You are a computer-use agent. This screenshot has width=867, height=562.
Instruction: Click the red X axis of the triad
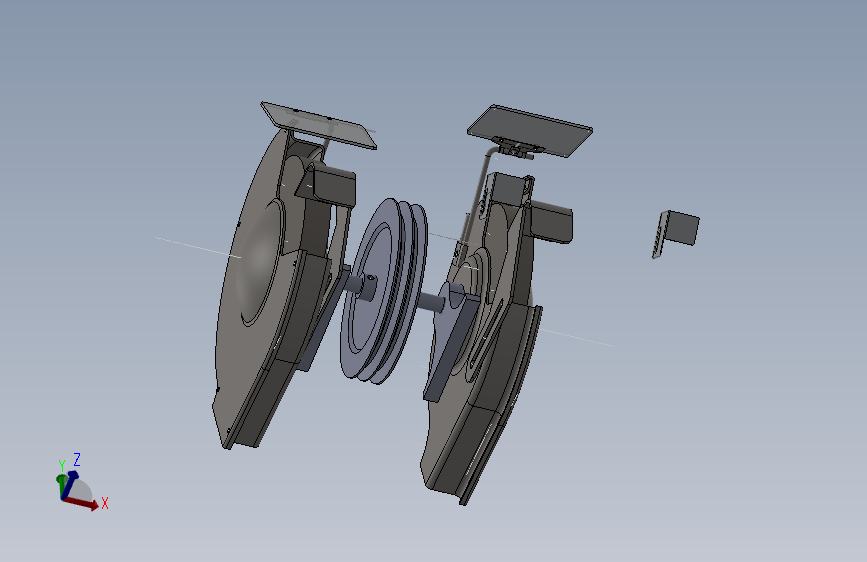[x=83, y=503]
